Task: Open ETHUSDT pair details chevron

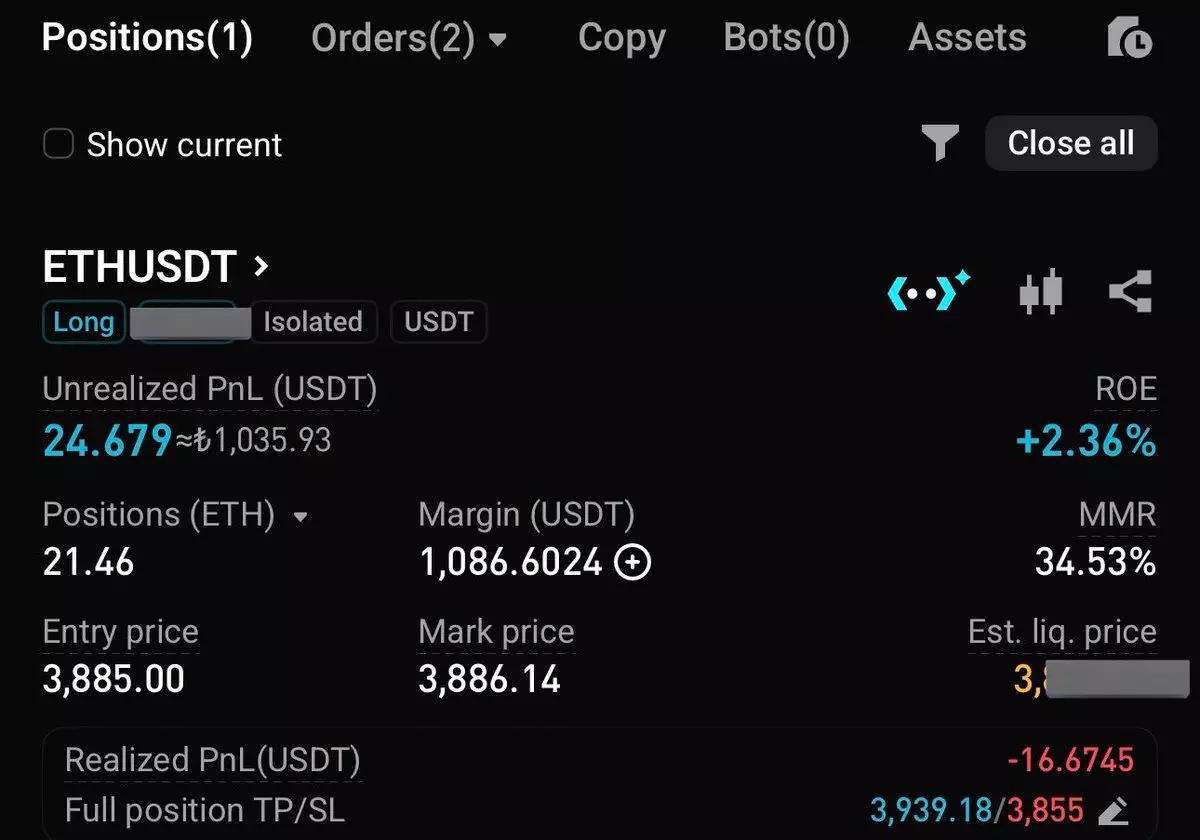Action: [x=262, y=266]
